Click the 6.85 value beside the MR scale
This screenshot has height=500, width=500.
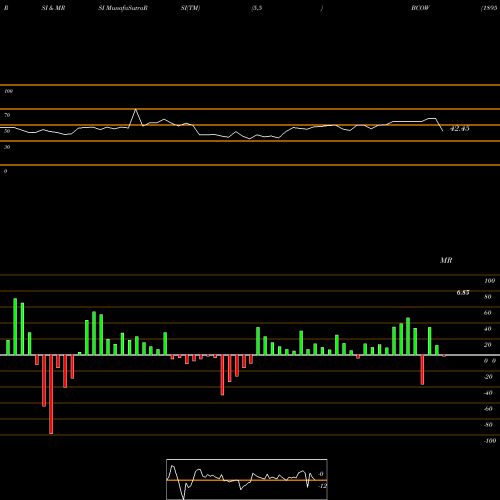(463, 292)
